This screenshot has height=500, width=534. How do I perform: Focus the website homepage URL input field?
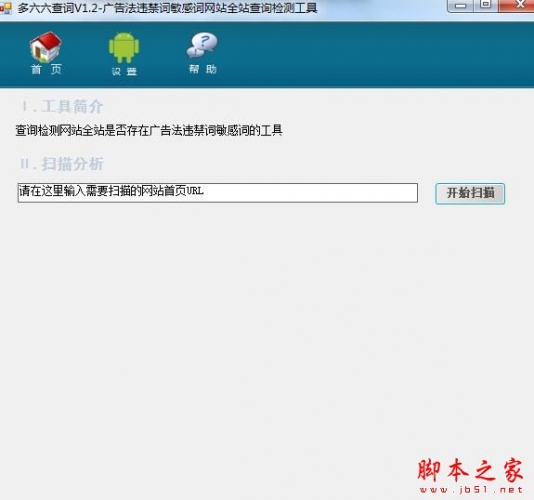(218, 193)
